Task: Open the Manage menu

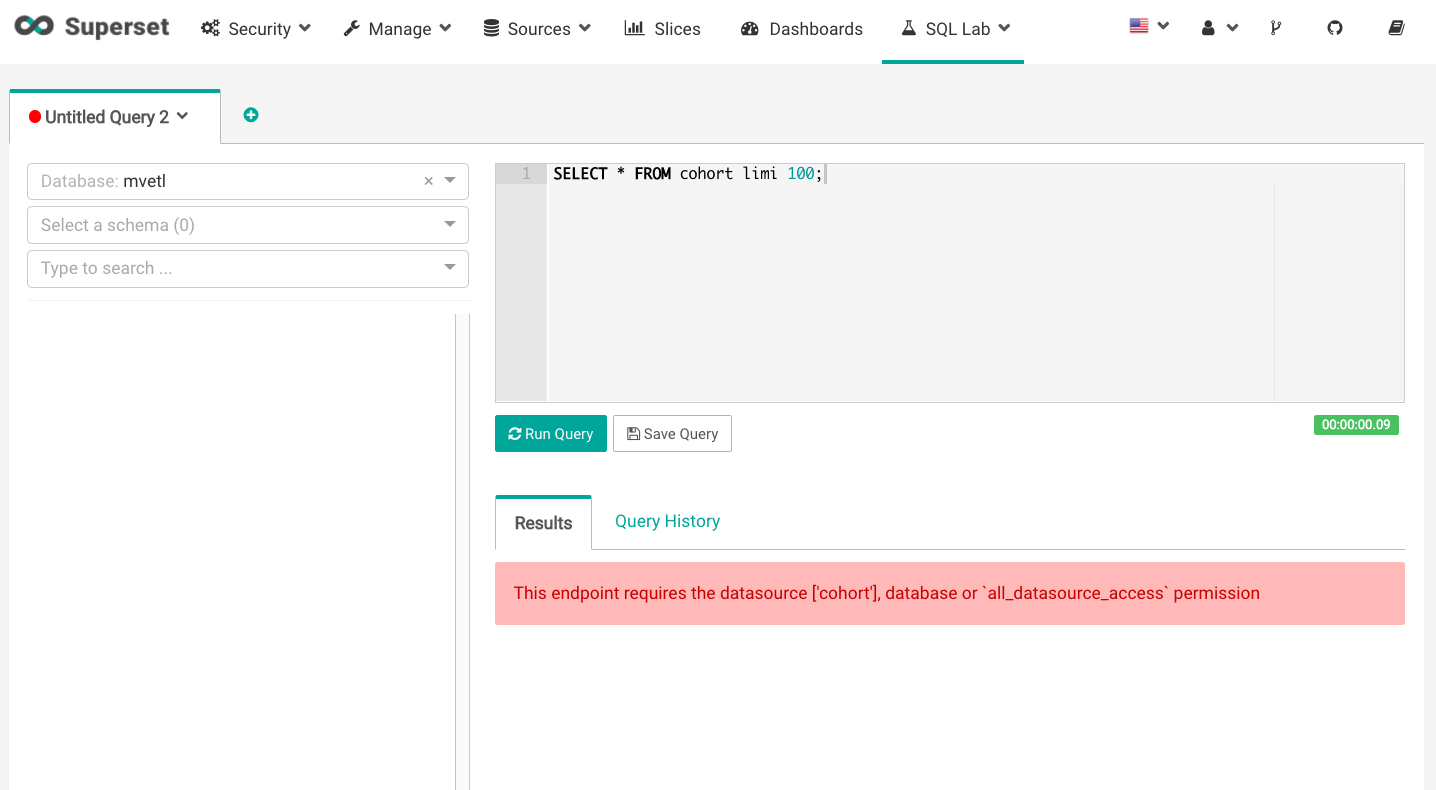Action: pos(397,29)
